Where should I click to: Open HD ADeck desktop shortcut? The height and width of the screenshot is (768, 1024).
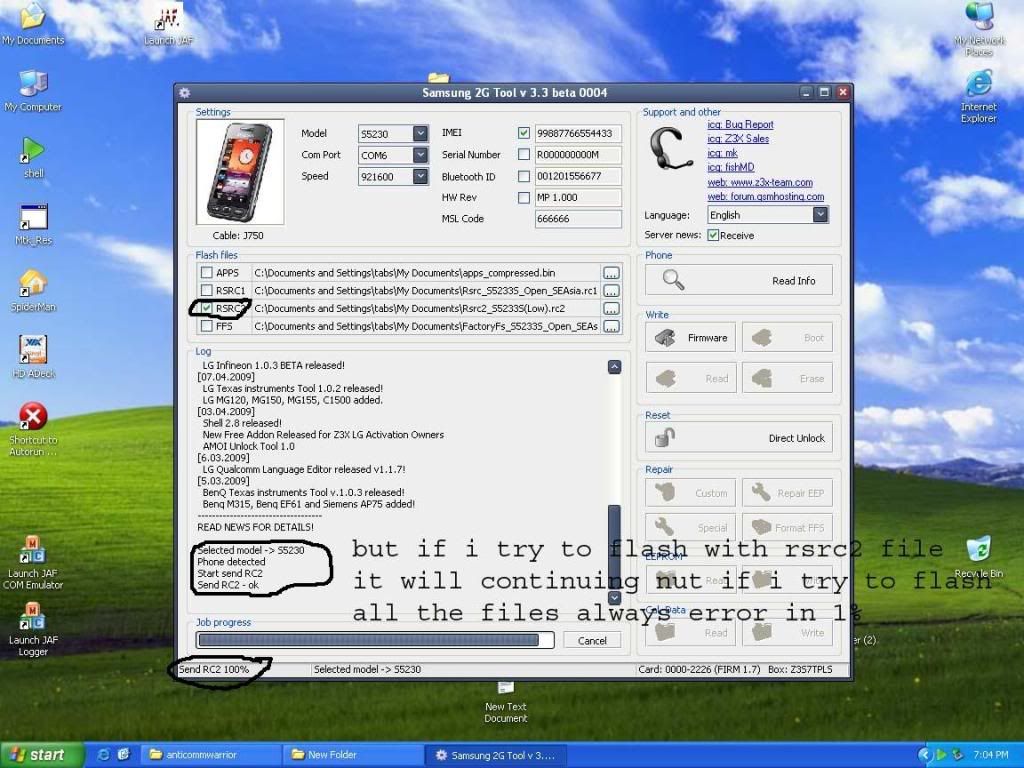(33, 356)
